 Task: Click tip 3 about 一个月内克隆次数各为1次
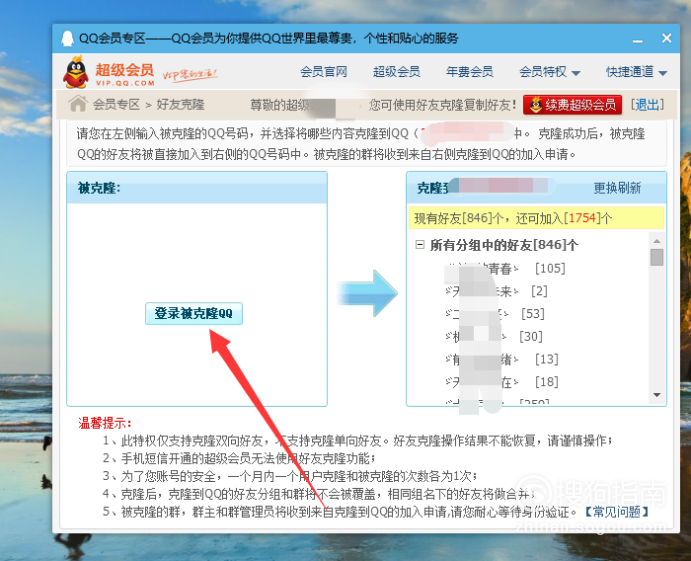pos(290,476)
